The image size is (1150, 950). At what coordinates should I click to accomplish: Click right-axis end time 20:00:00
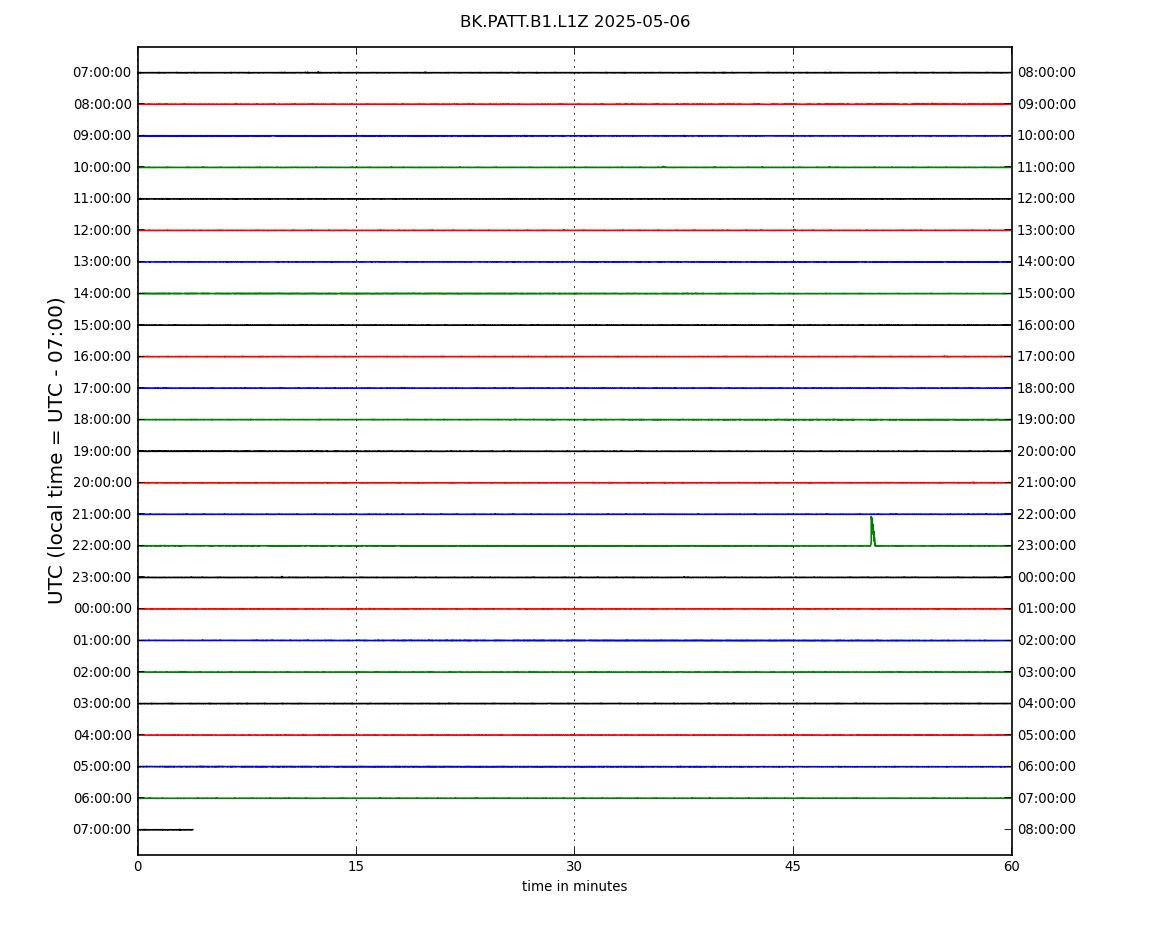[x=1047, y=451]
